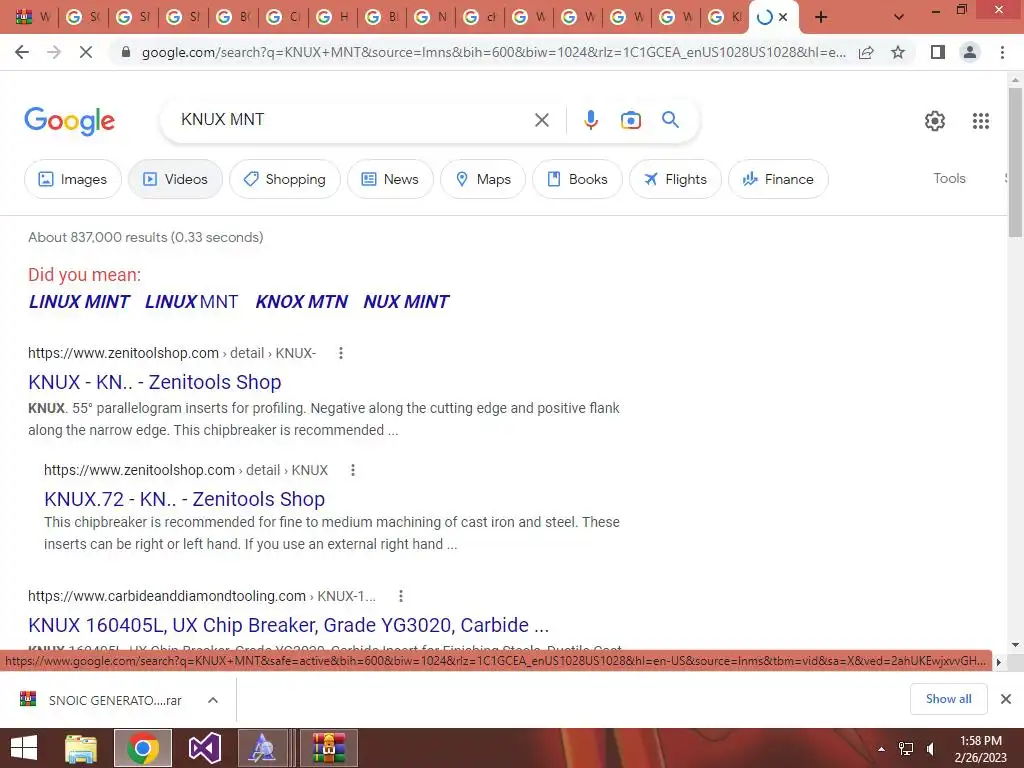This screenshot has height=768, width=1024.
Task: Open WinRAR from taskbar
Action: coord(328,748)
